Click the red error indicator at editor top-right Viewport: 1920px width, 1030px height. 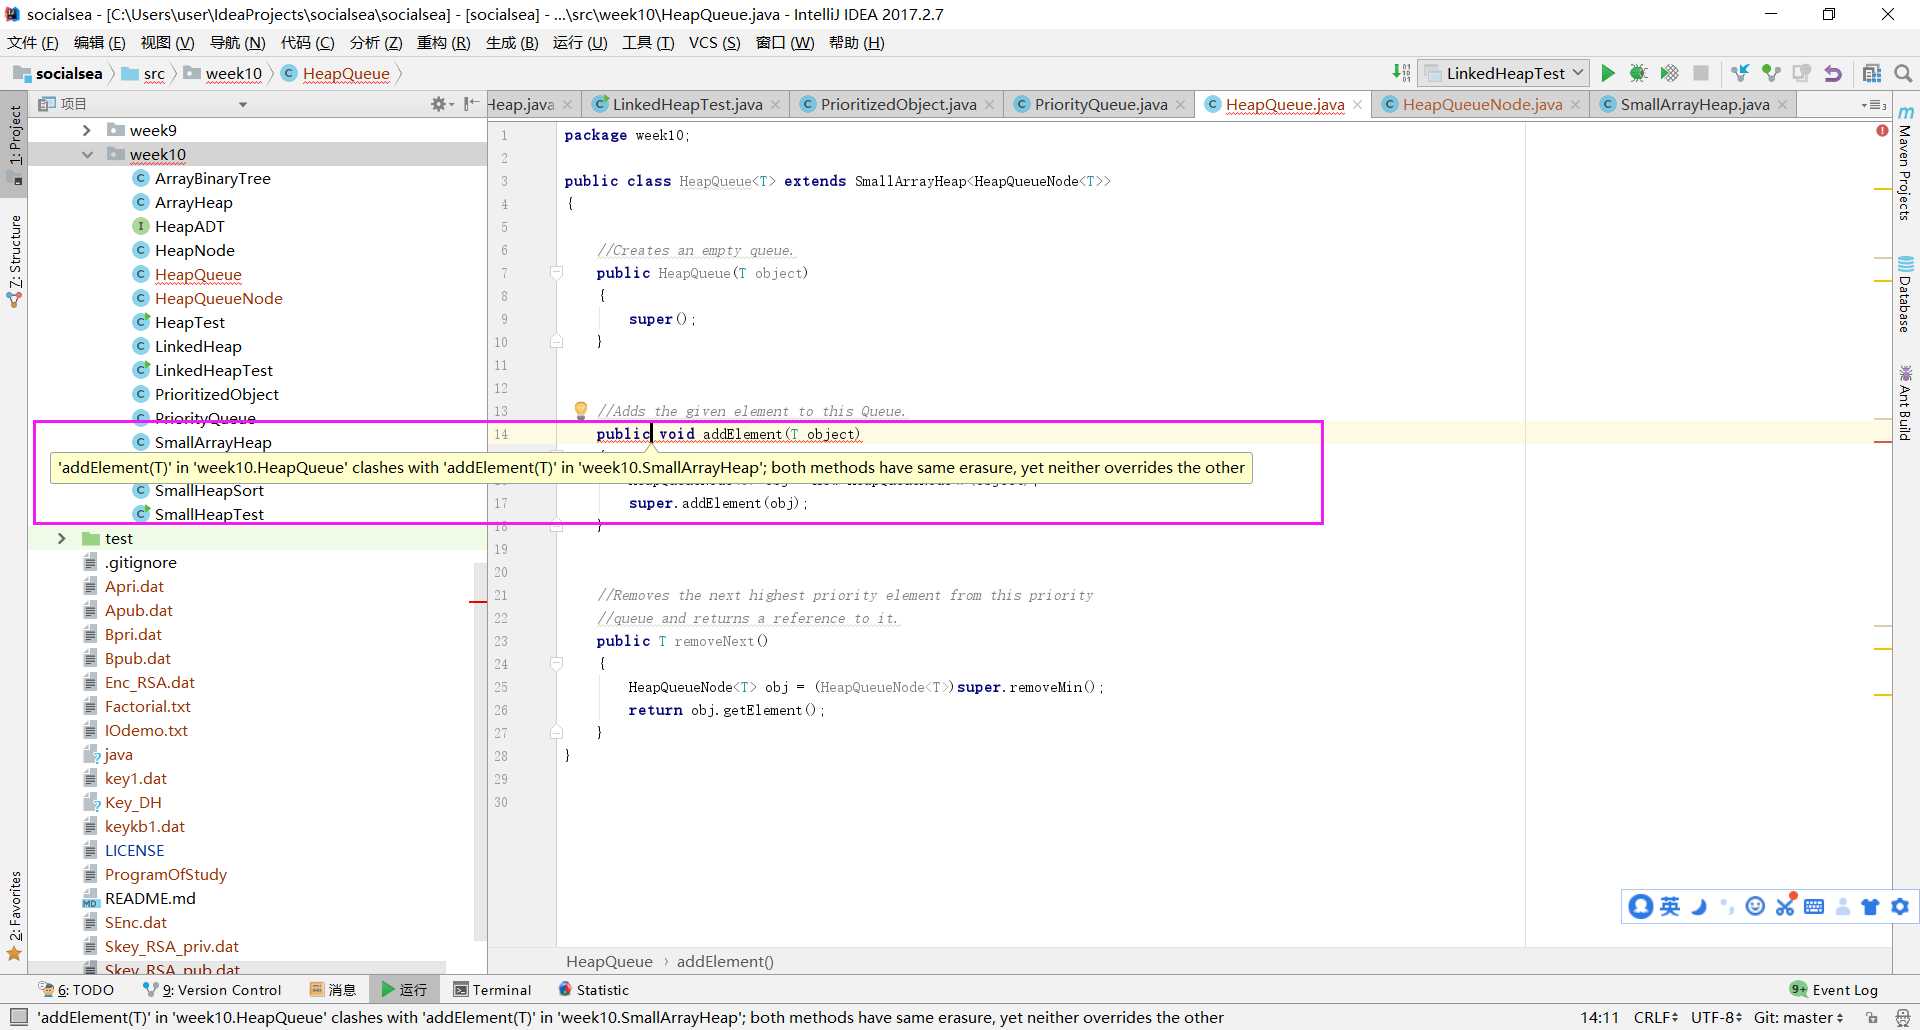pyautogui.click(x=1882, y=131)
